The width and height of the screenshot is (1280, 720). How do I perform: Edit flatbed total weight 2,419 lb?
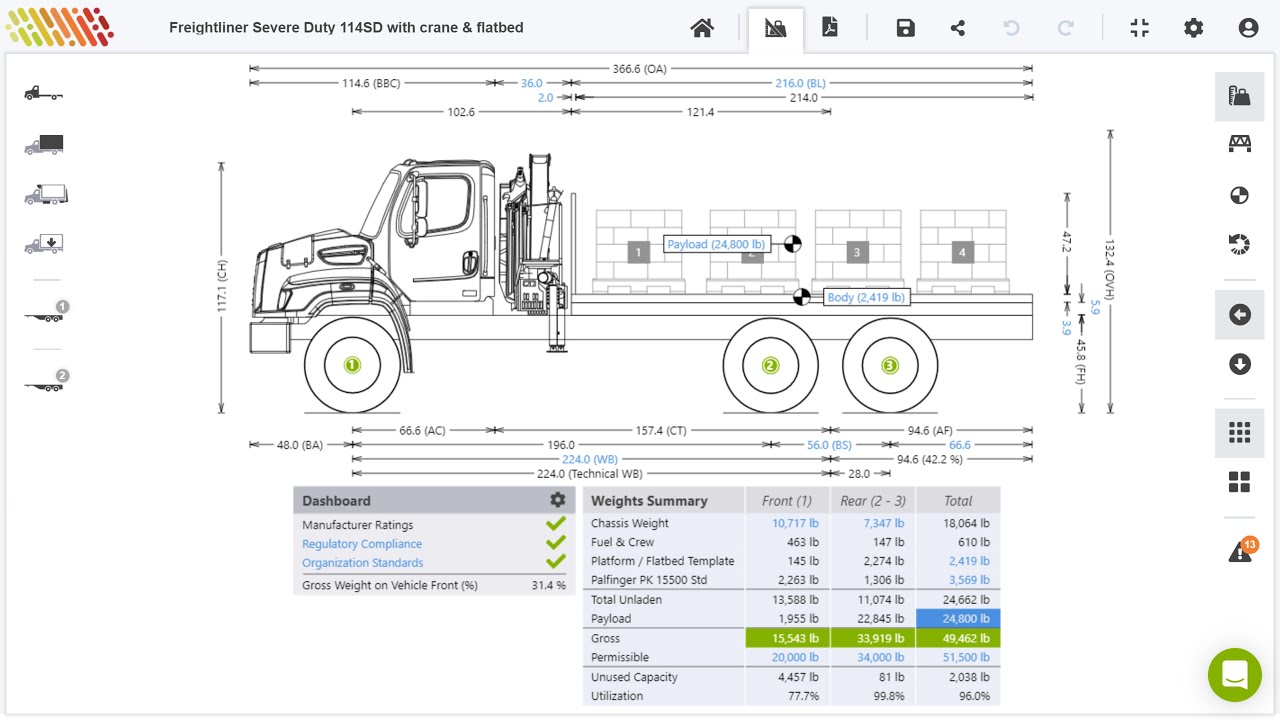pos(969,561)
